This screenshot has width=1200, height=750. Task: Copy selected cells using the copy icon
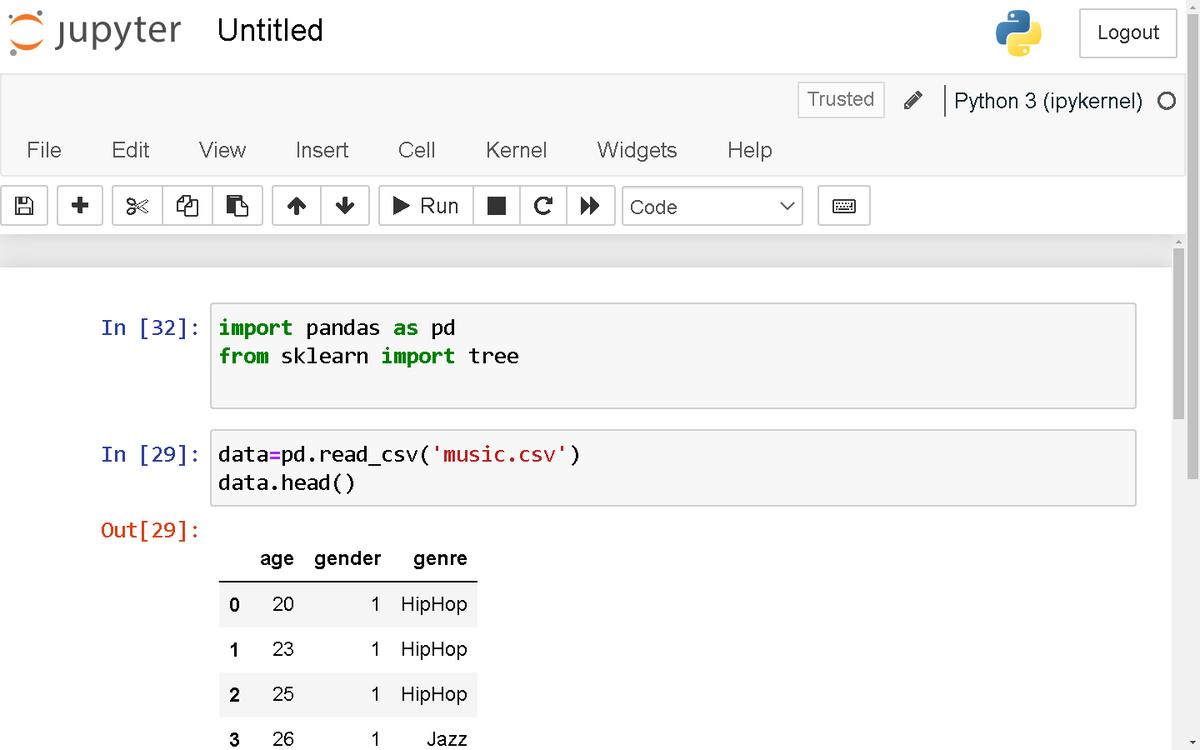pos(187,206)
